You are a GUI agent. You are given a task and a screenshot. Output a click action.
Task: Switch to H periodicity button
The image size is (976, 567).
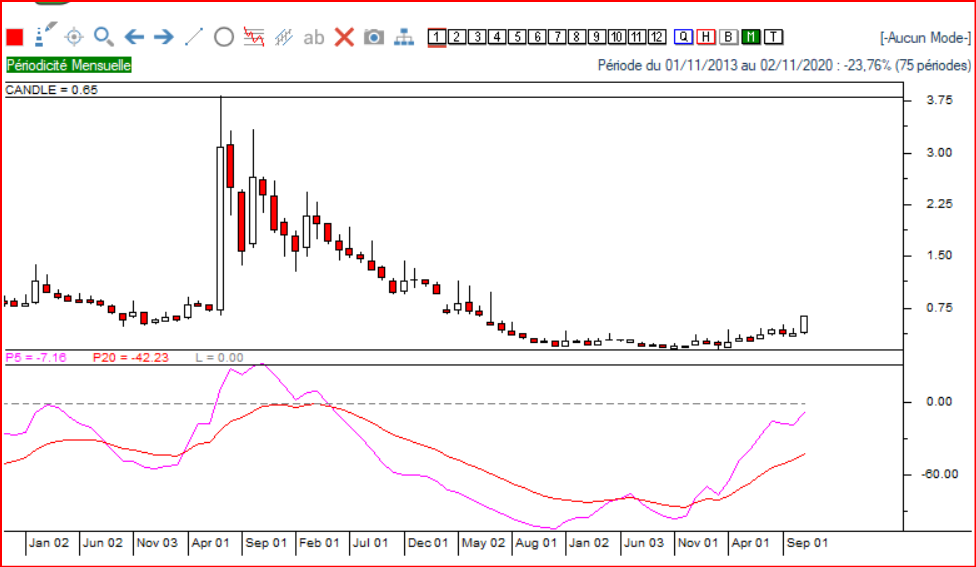(x=706, y=37)
